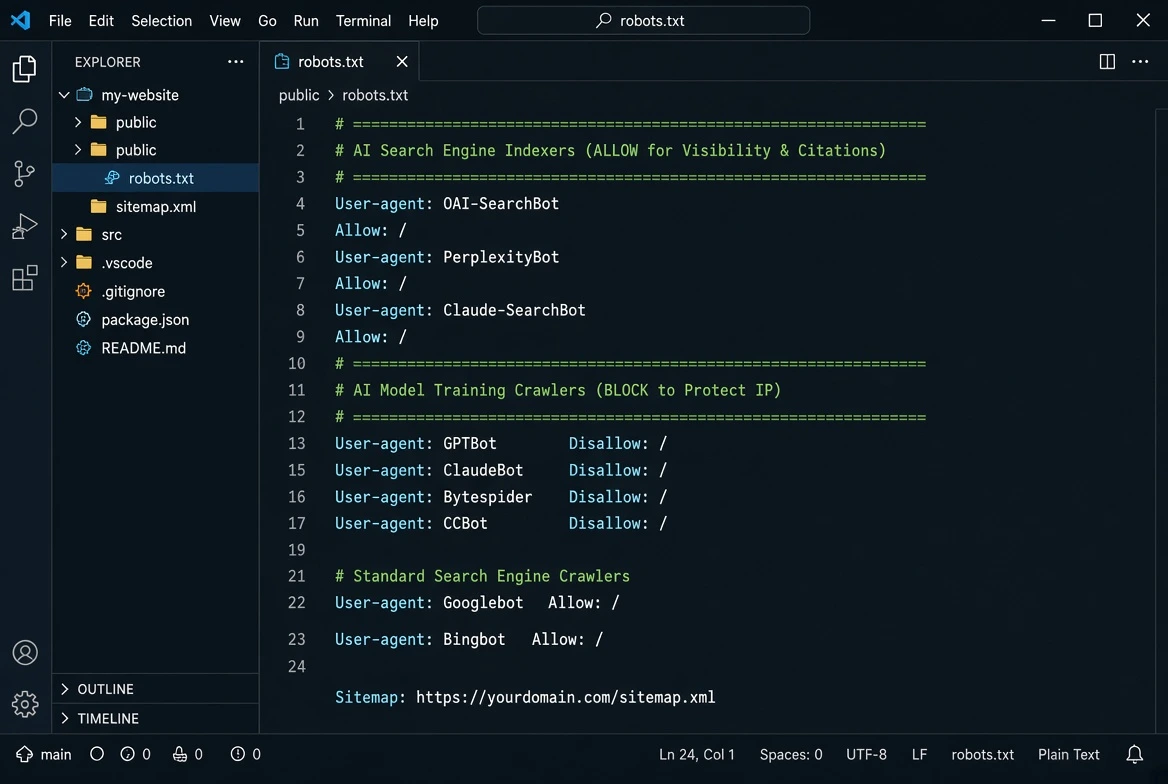Click the VS Code logo icon
Viewport: 1168px width, 784px height.
(x=21, y=20)
